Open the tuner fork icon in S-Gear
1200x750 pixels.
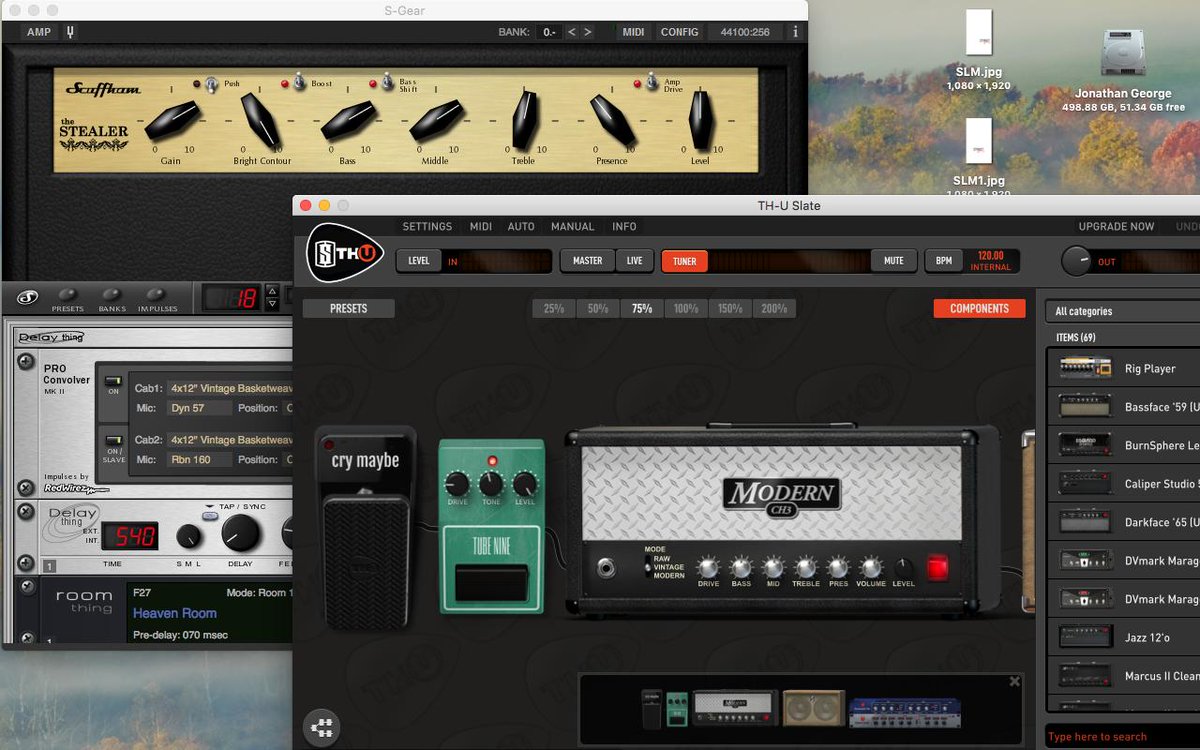point(70,32)
